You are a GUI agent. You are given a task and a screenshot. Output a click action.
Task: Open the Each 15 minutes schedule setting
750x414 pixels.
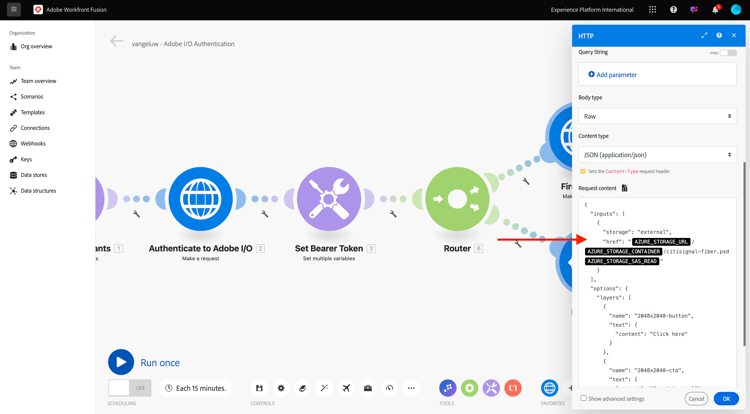(x=195, y=388)
